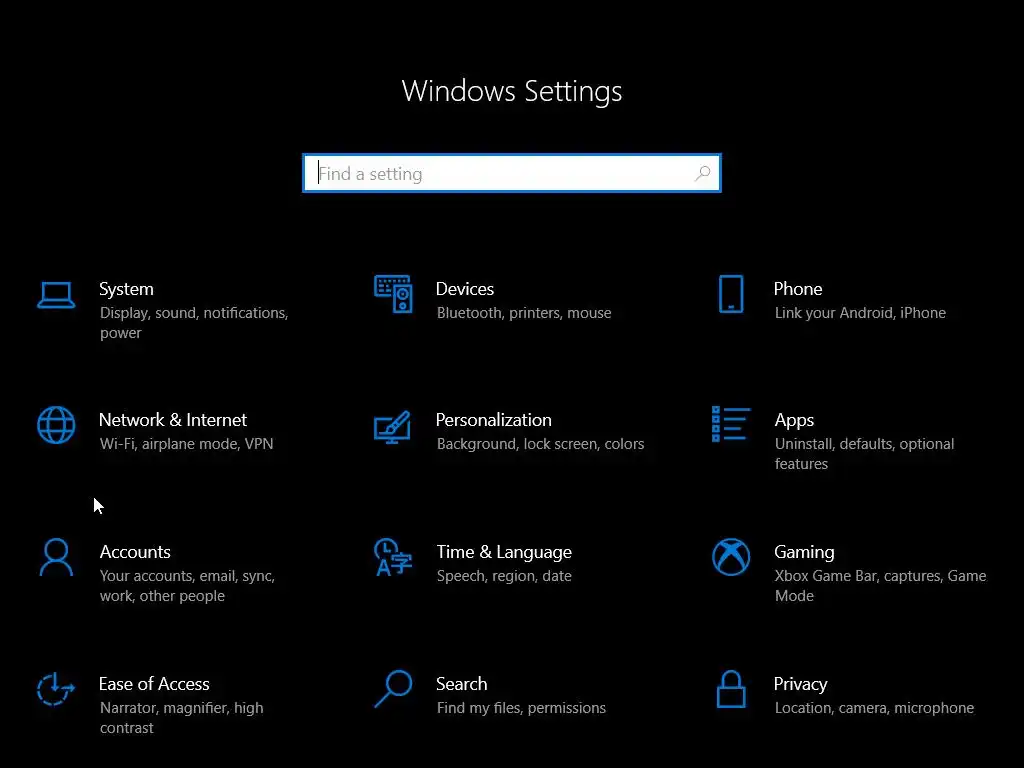The image size is (1024, 768).
Task: Click the Personalization paintbrush icon
Action: [392, 427]
